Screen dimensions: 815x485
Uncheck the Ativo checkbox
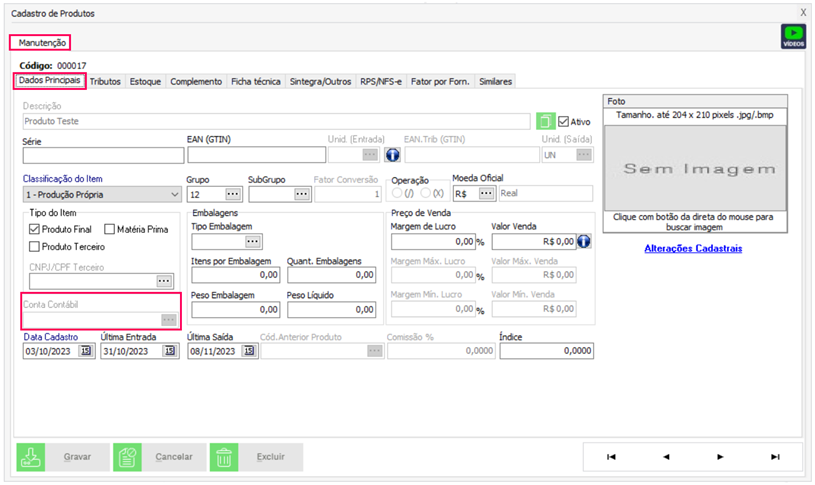pyautogui.click(x=563, y=121)
